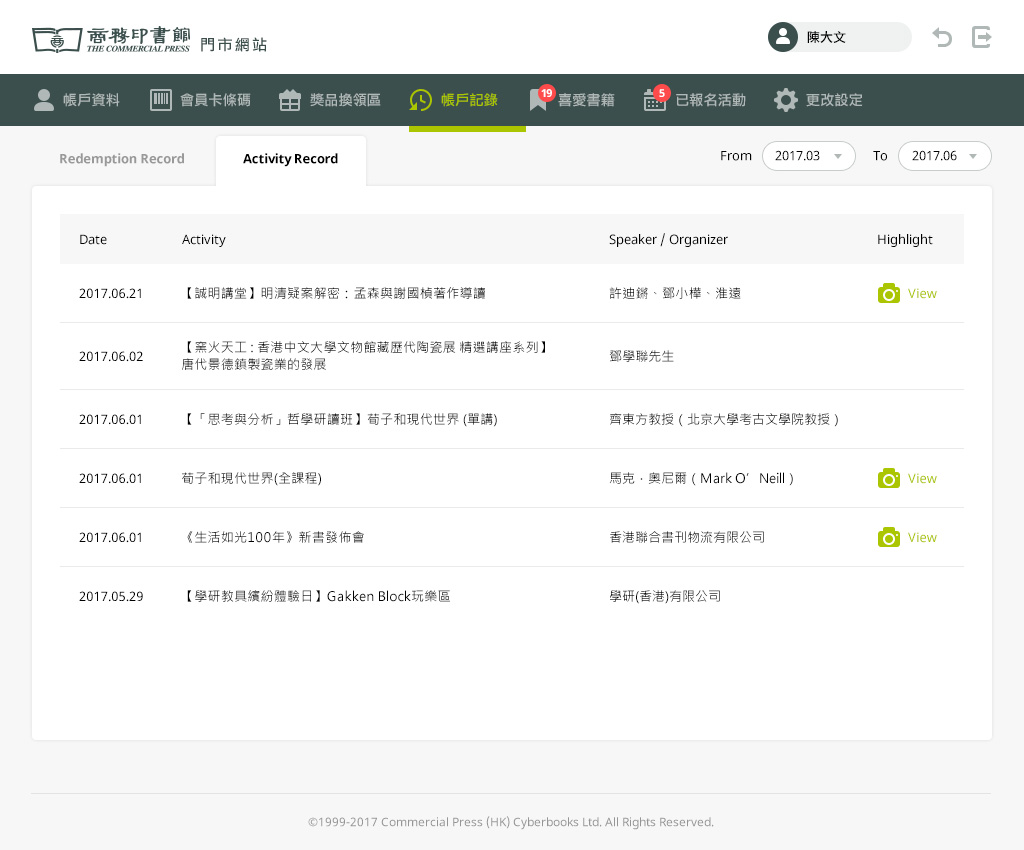The image size is (1024, 850).
Task: Open 已報名活動 calendar with 5 badge
Action: [695, 100]
